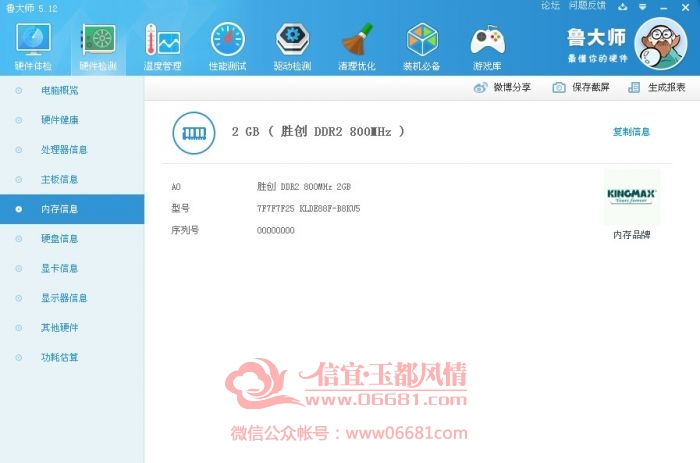
Task: Click the model value 7F7F7F25 KLDE88F-B8KU5
Action: 308,209
